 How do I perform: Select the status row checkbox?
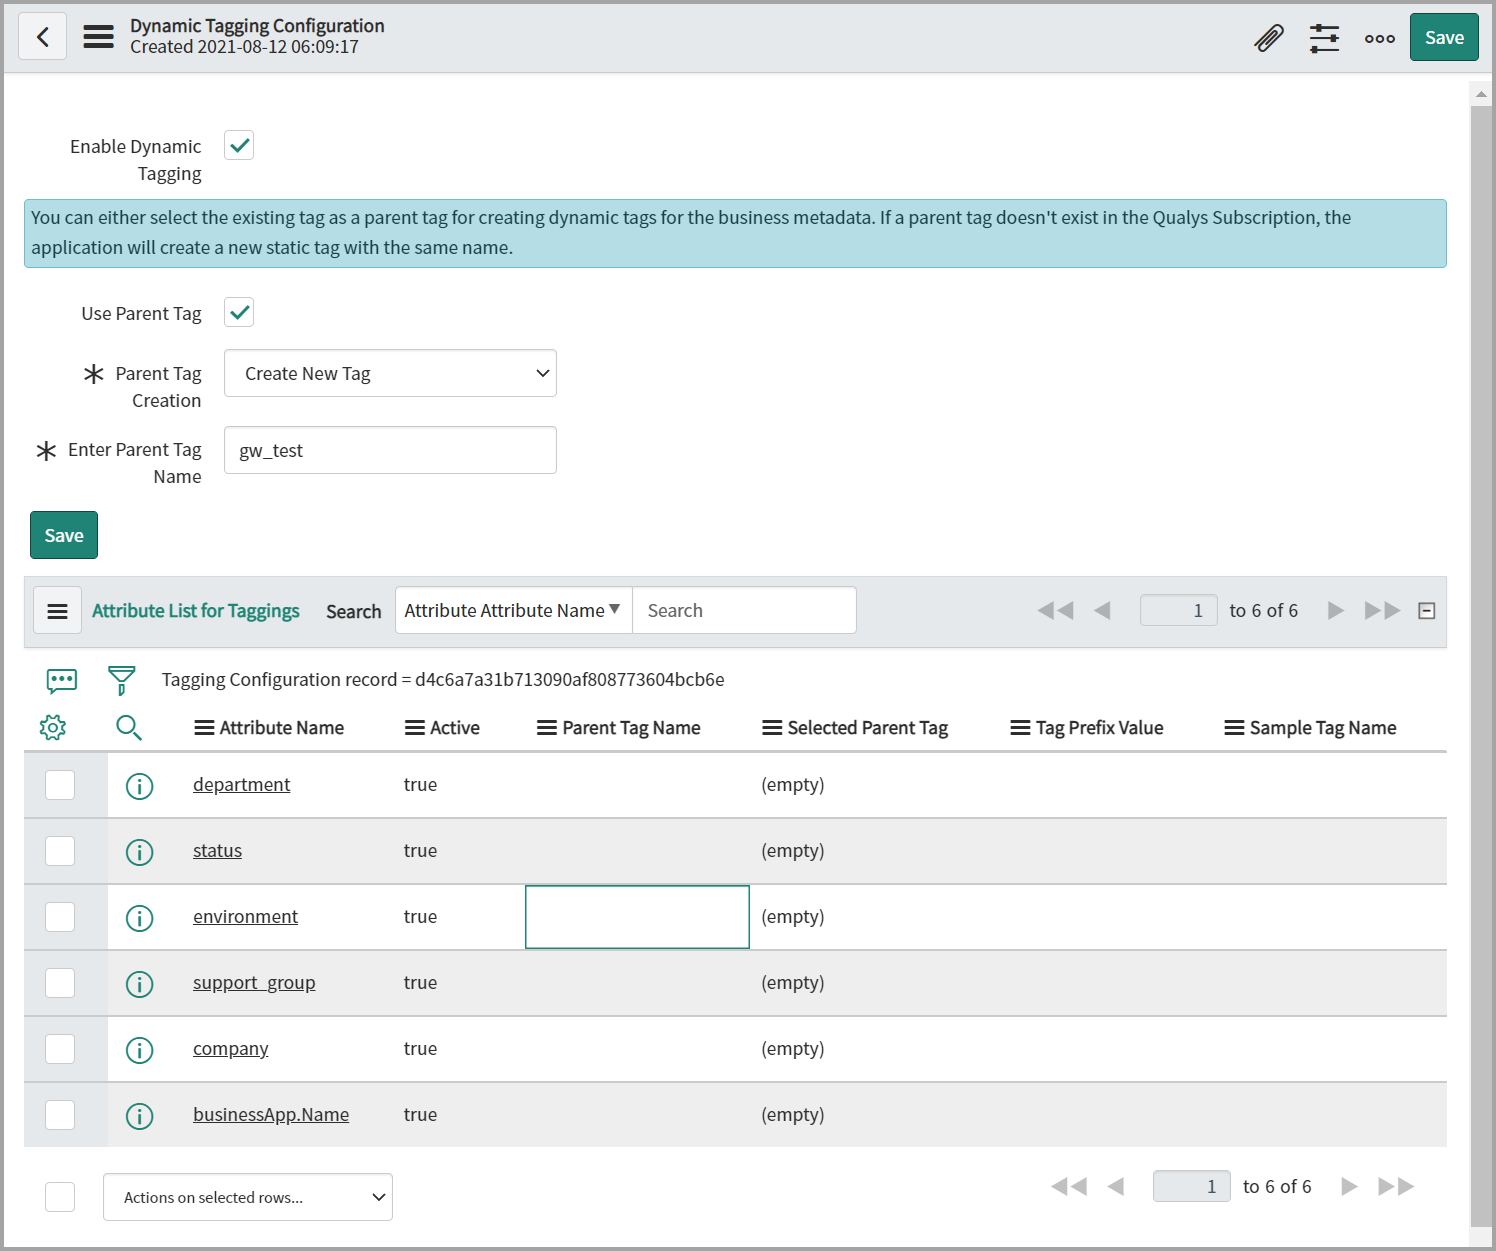(60, 851)
